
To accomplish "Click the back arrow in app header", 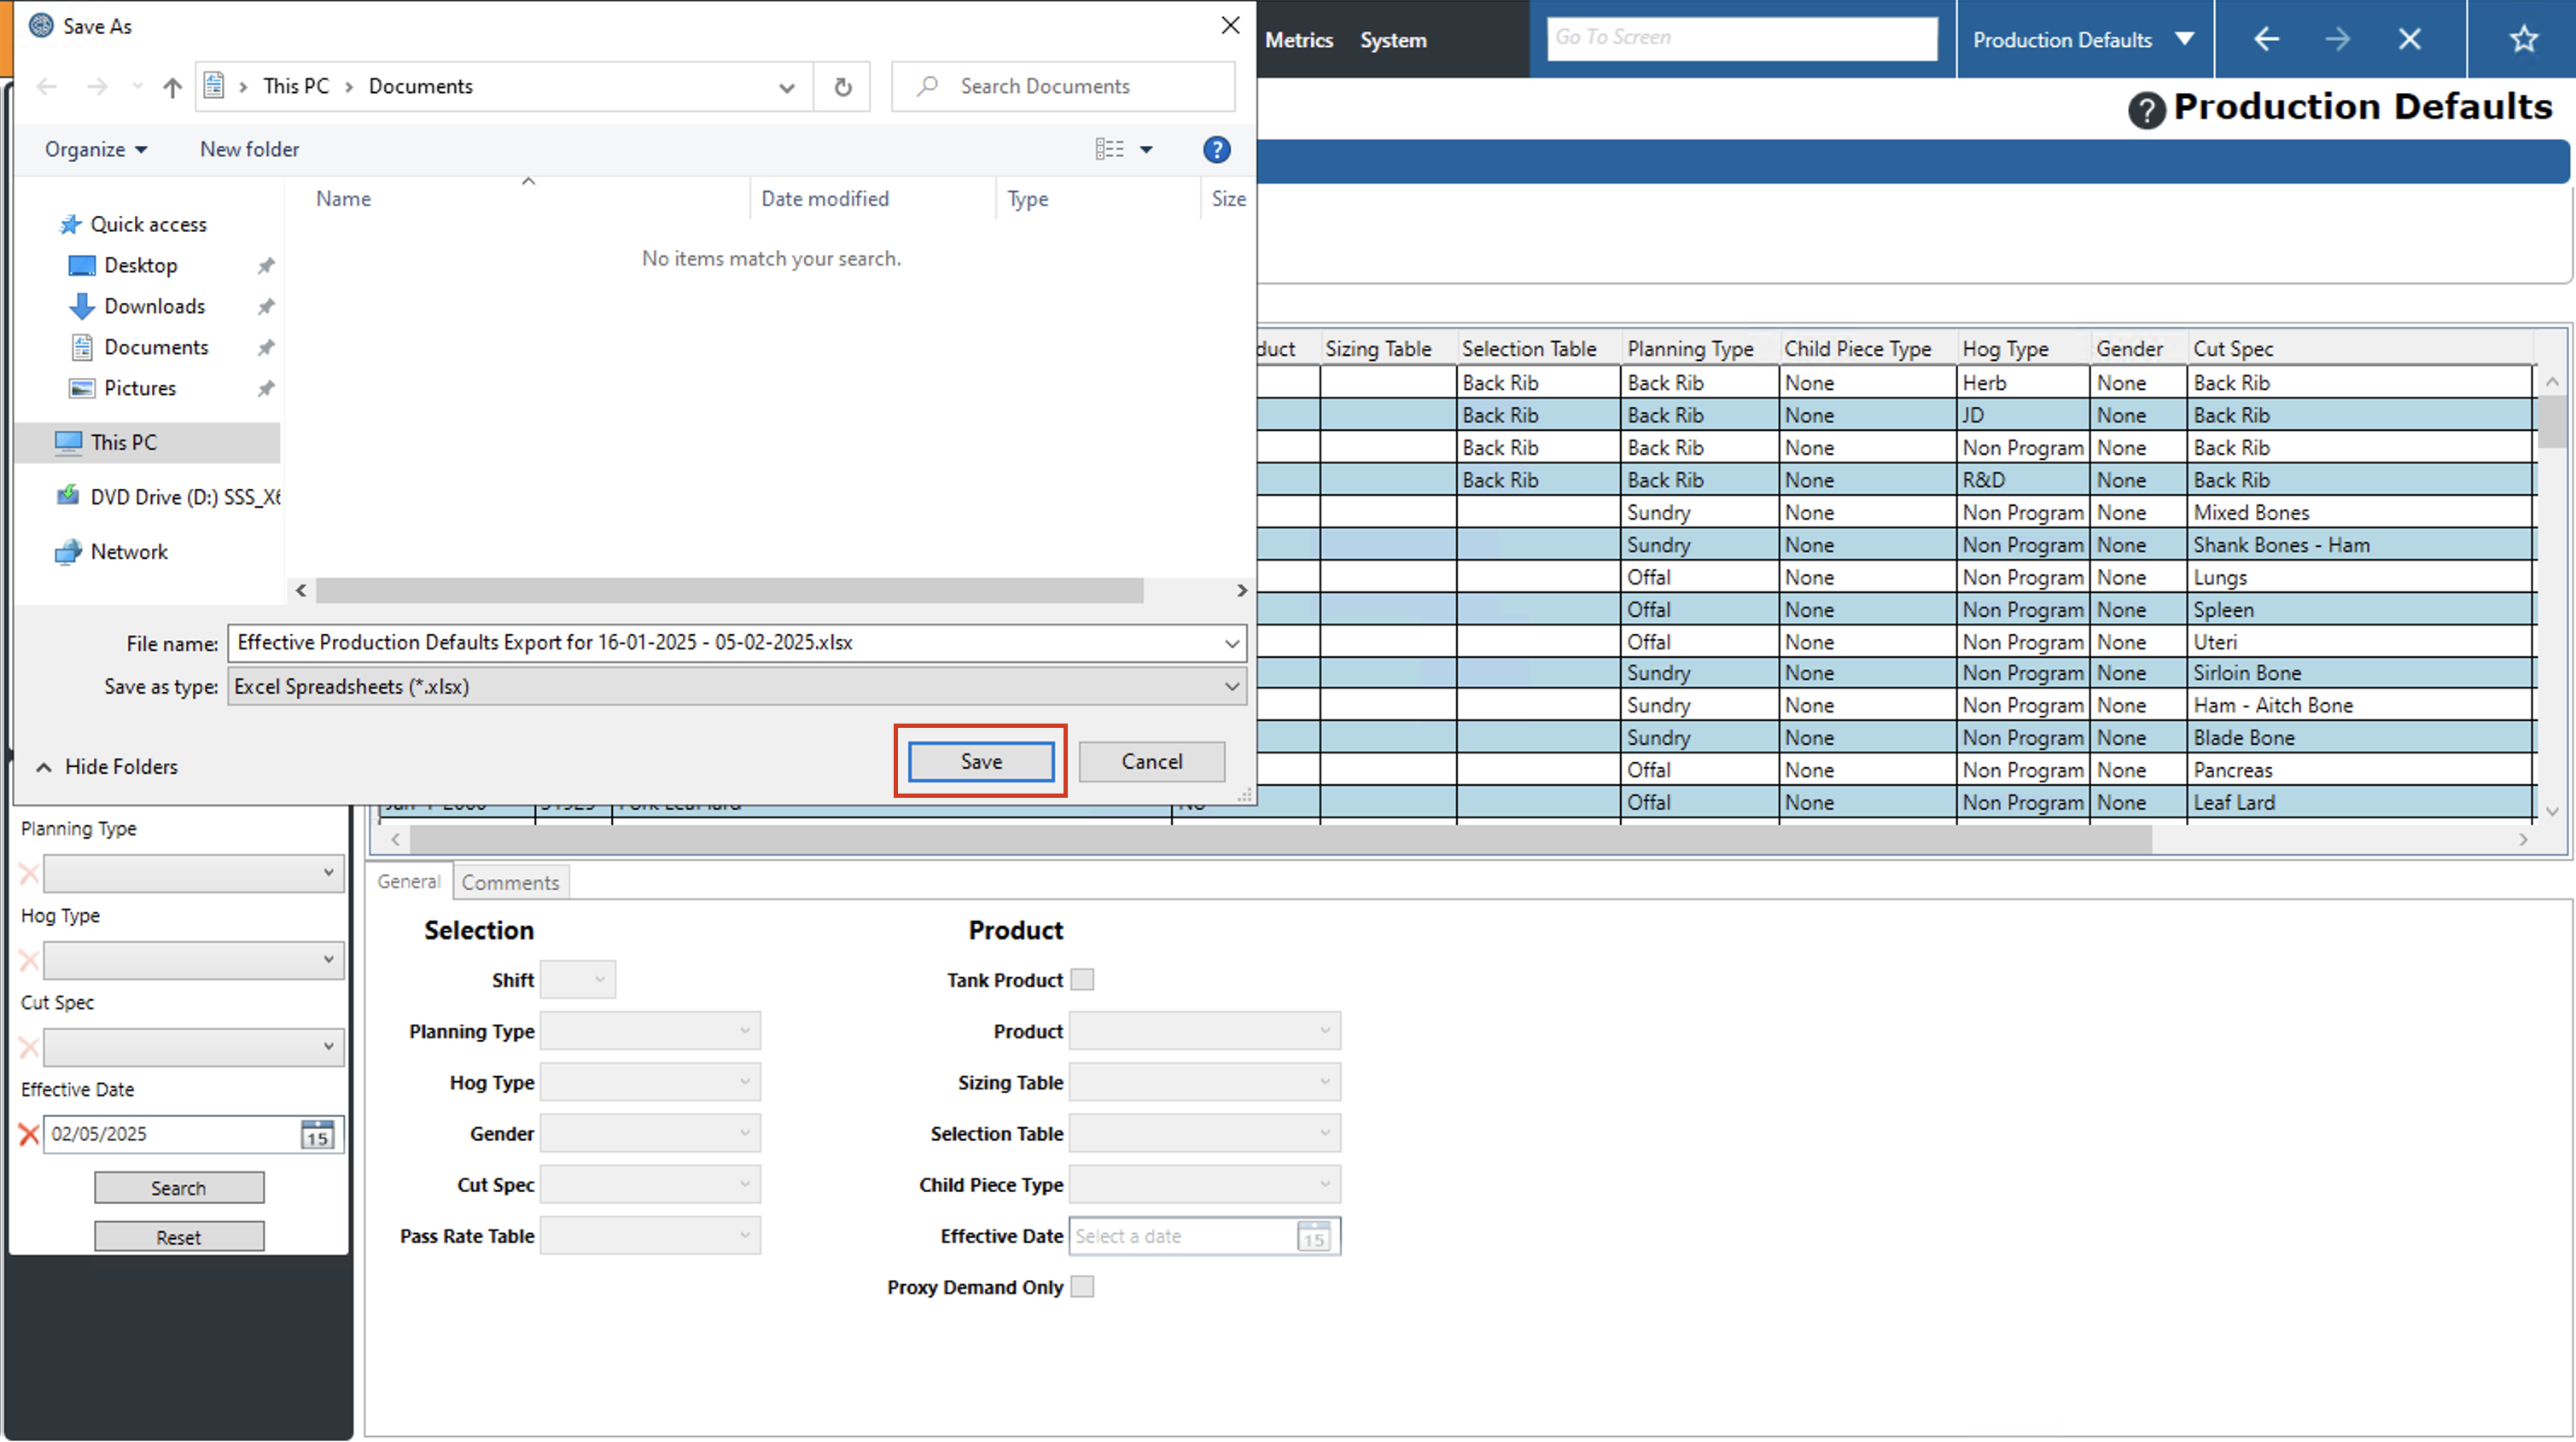I will pyautogui.click(x=2266, y=39).
